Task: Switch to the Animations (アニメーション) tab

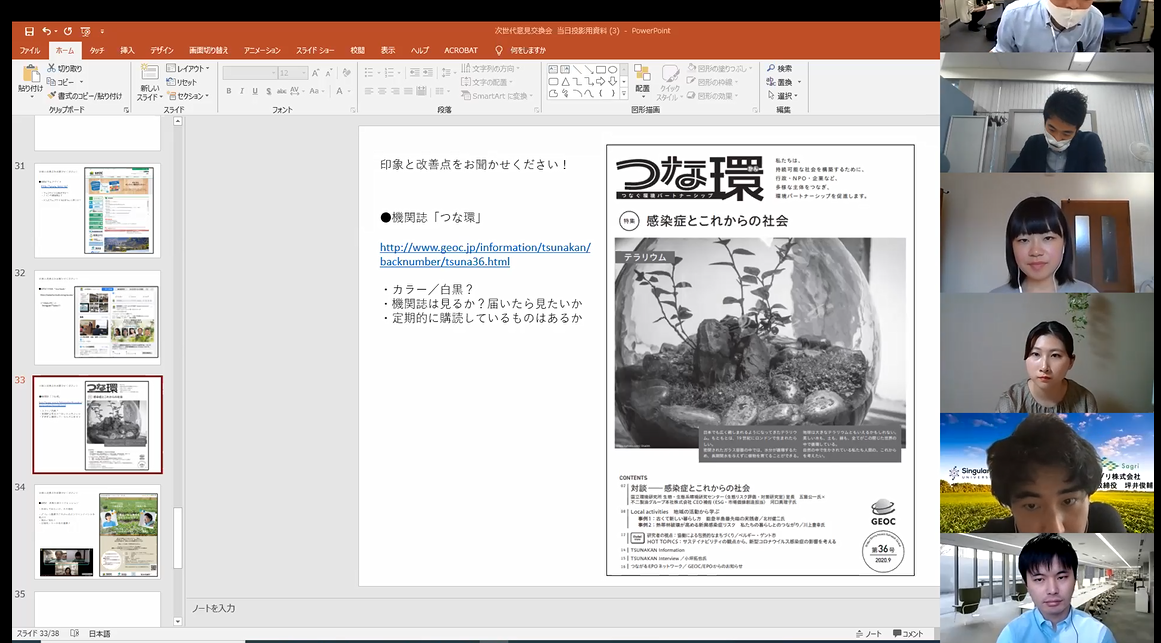Action: 262,50
